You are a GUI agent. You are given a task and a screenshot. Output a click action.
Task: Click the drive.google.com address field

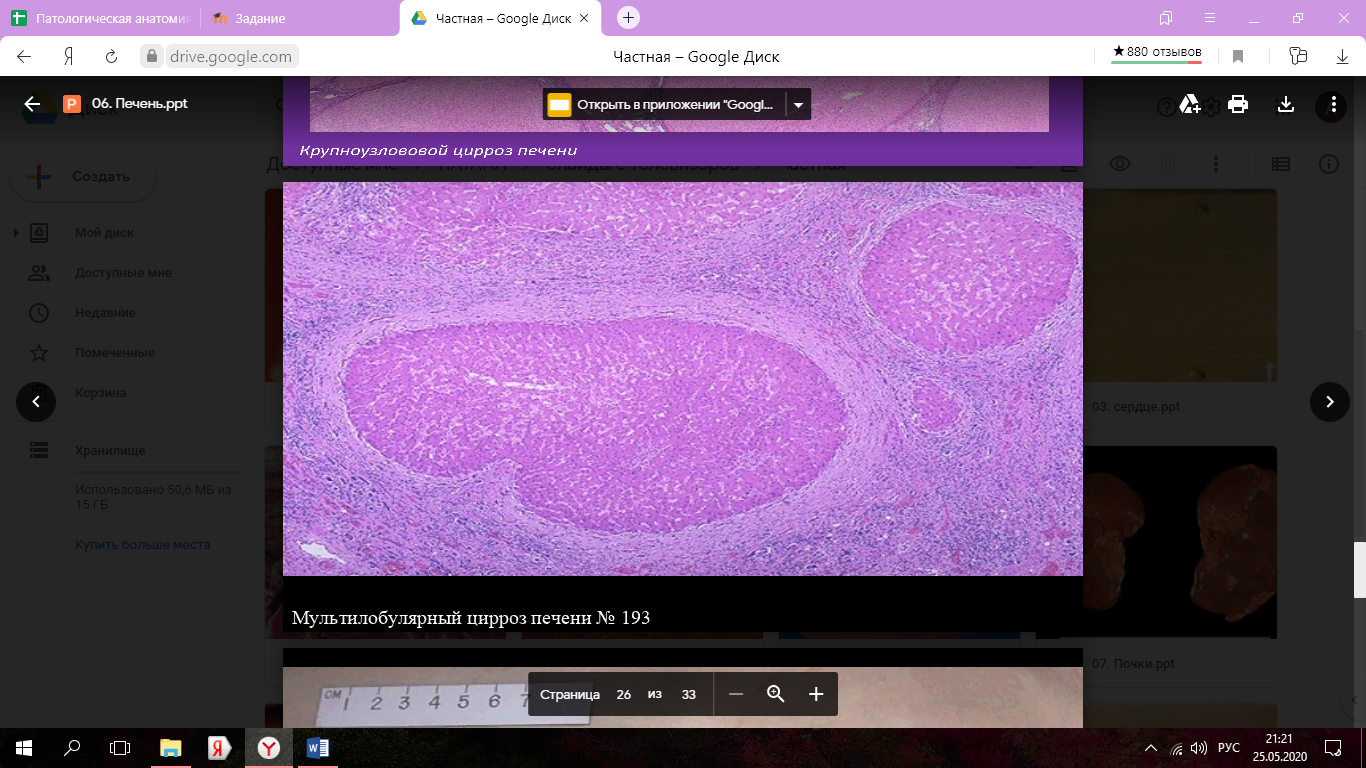coord(231,57)
